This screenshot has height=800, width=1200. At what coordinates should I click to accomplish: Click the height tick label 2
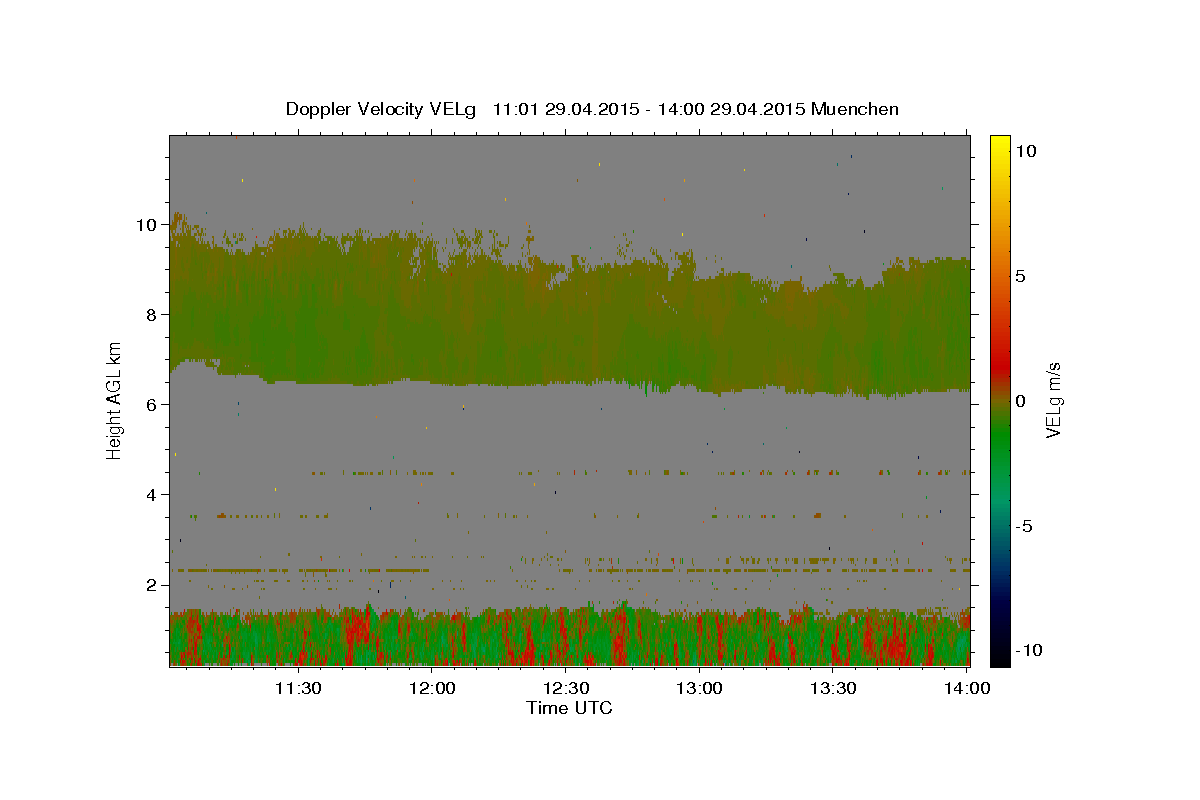pos(153,585)
